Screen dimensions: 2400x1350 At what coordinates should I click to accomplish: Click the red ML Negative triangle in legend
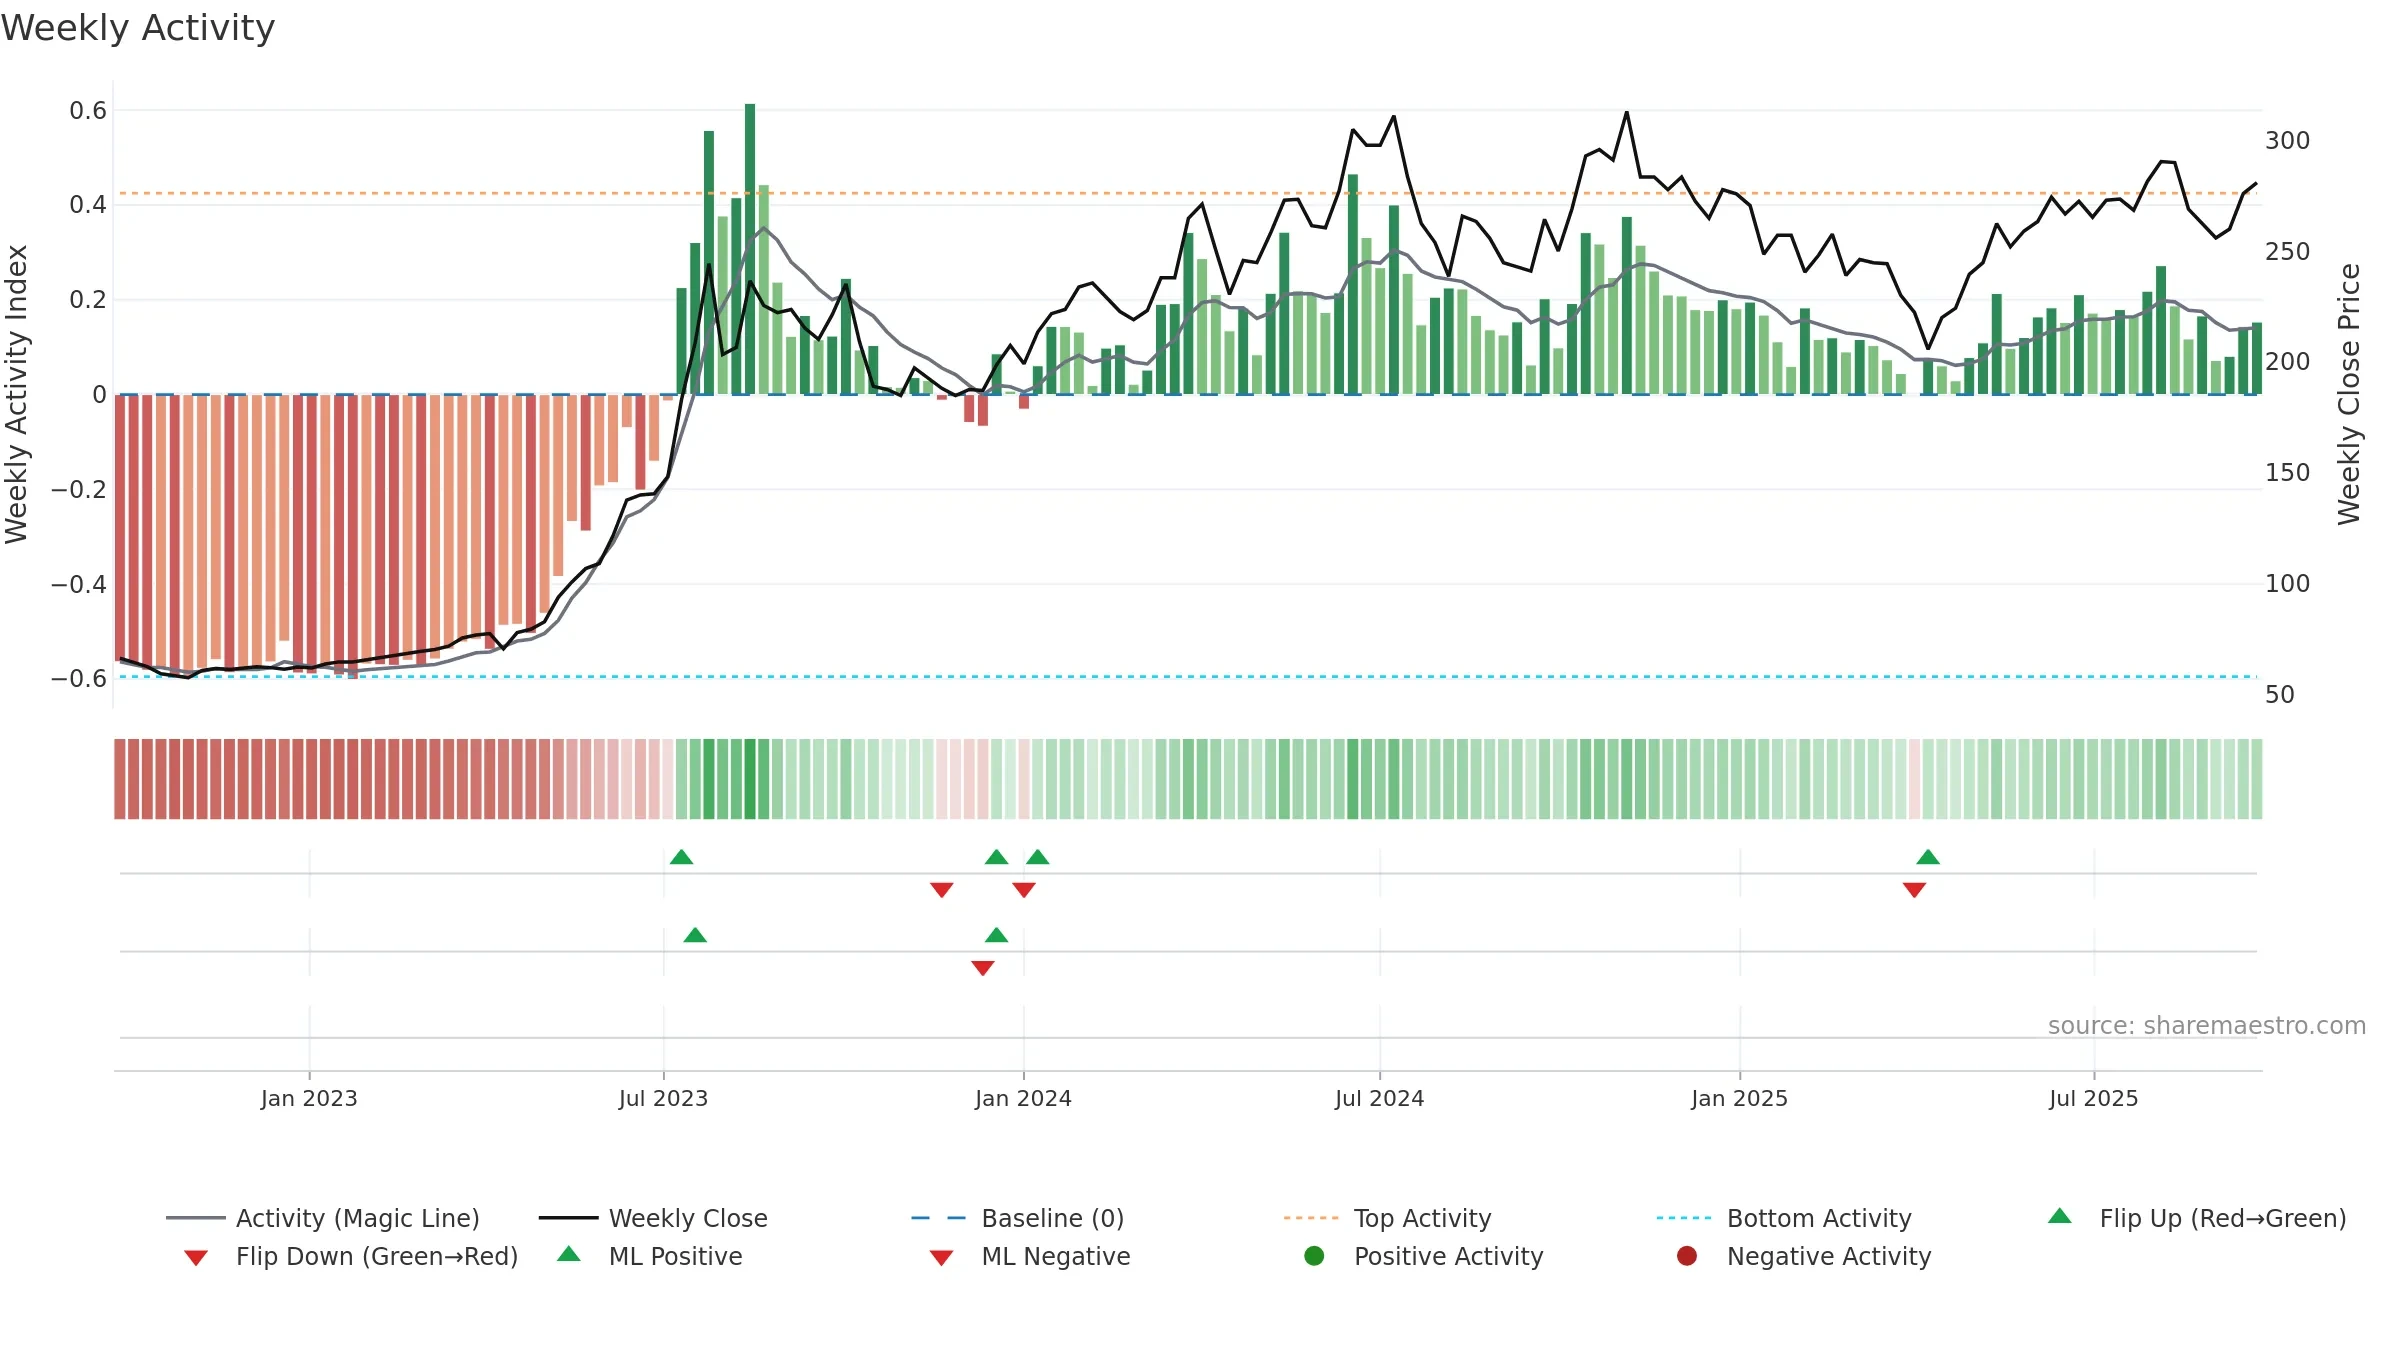pos(941,1258)
